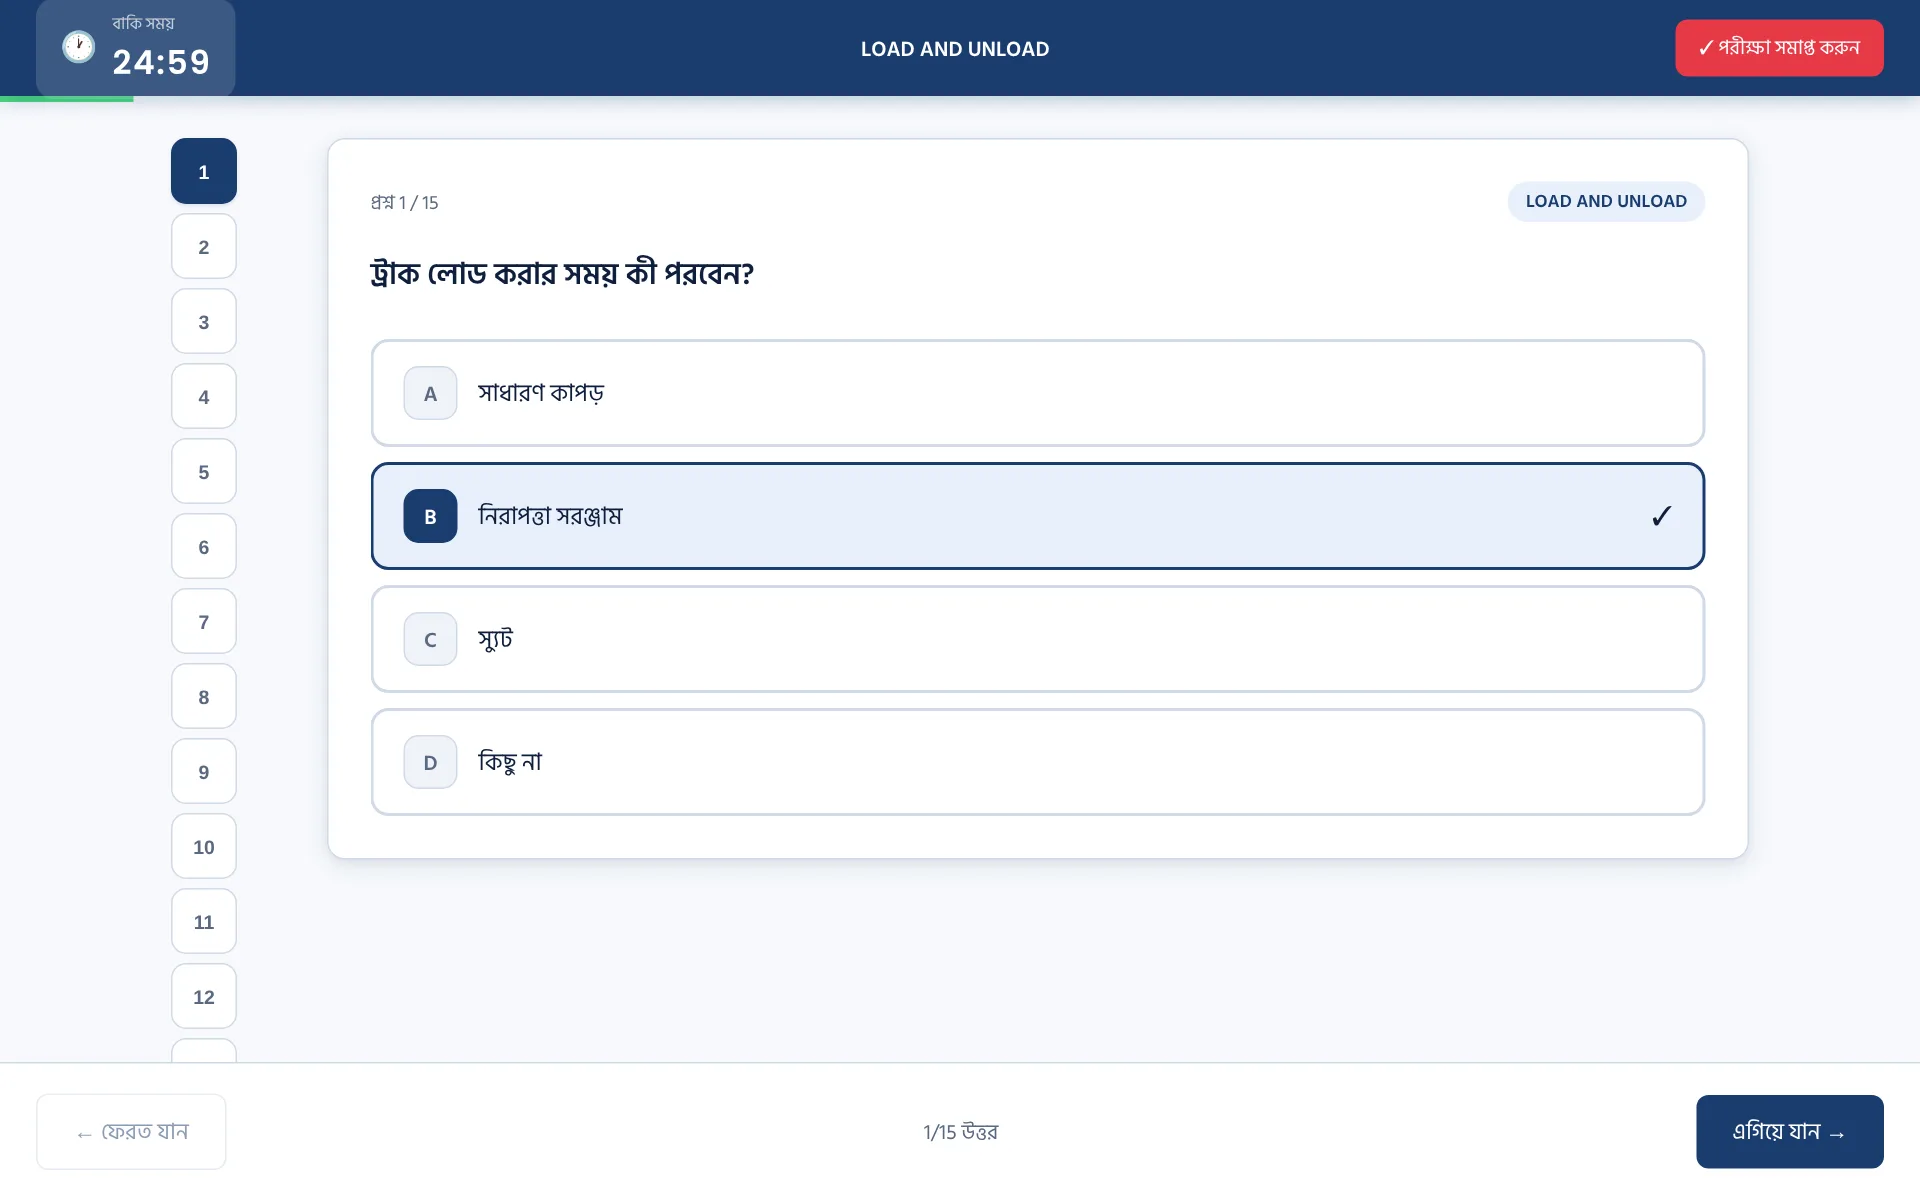Click the LOAD AND UNLOAD category badge
Screen dimensions: 1920x1200
1606,201
